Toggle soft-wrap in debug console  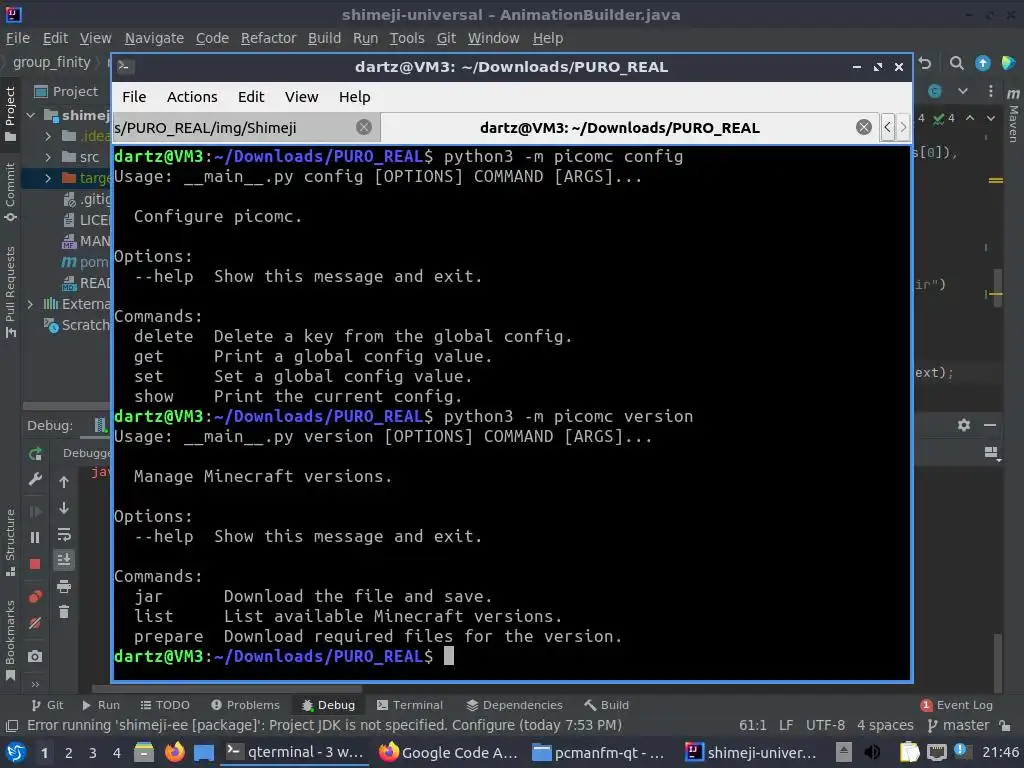point(64,534)
